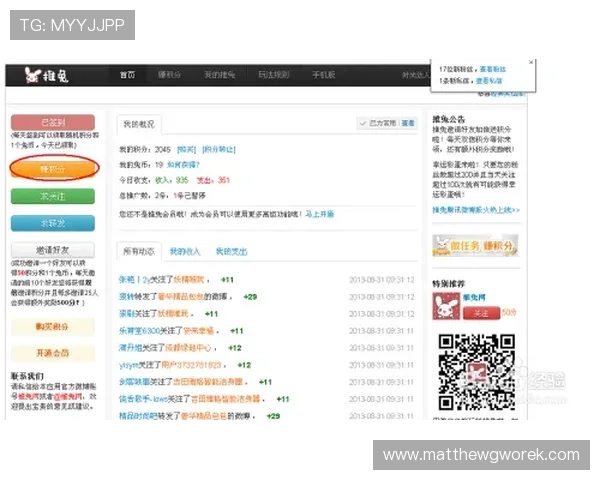This screenshot has width=600, height=480.
Task: Click the 联系我们 heading
Action: [27, 376]
